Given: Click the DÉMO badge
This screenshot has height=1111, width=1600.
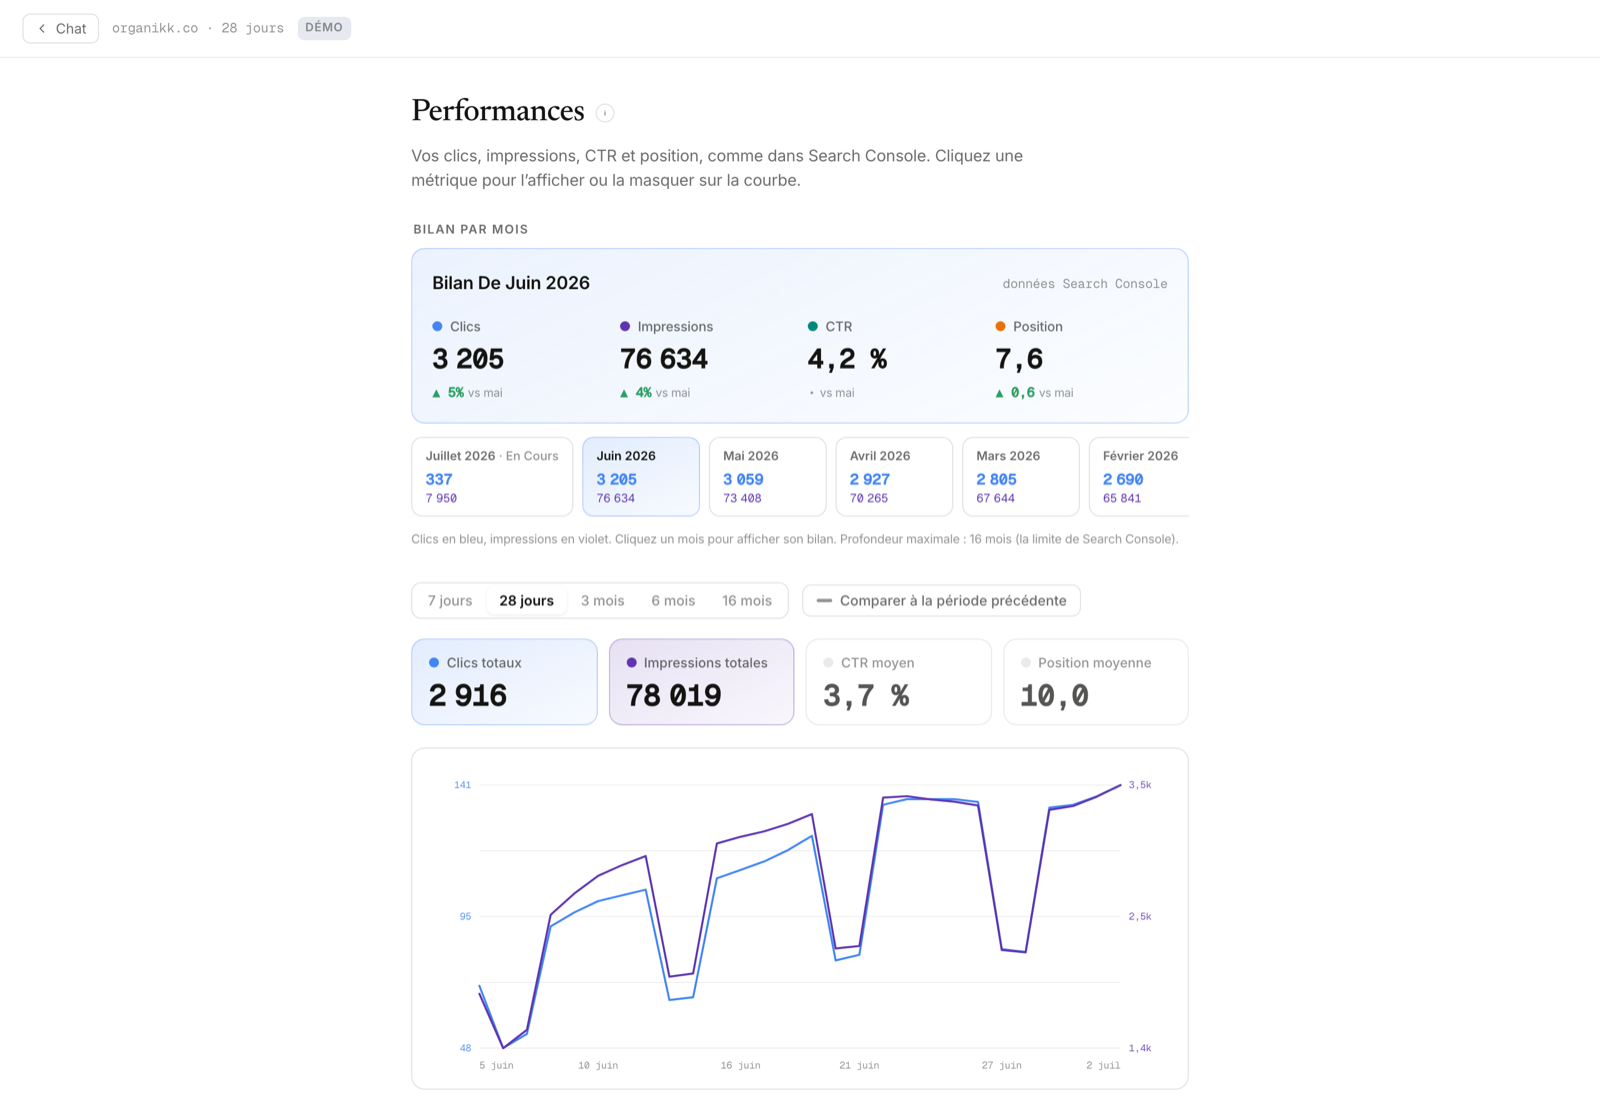Looking at the screenshot, I should click(324, 28).
